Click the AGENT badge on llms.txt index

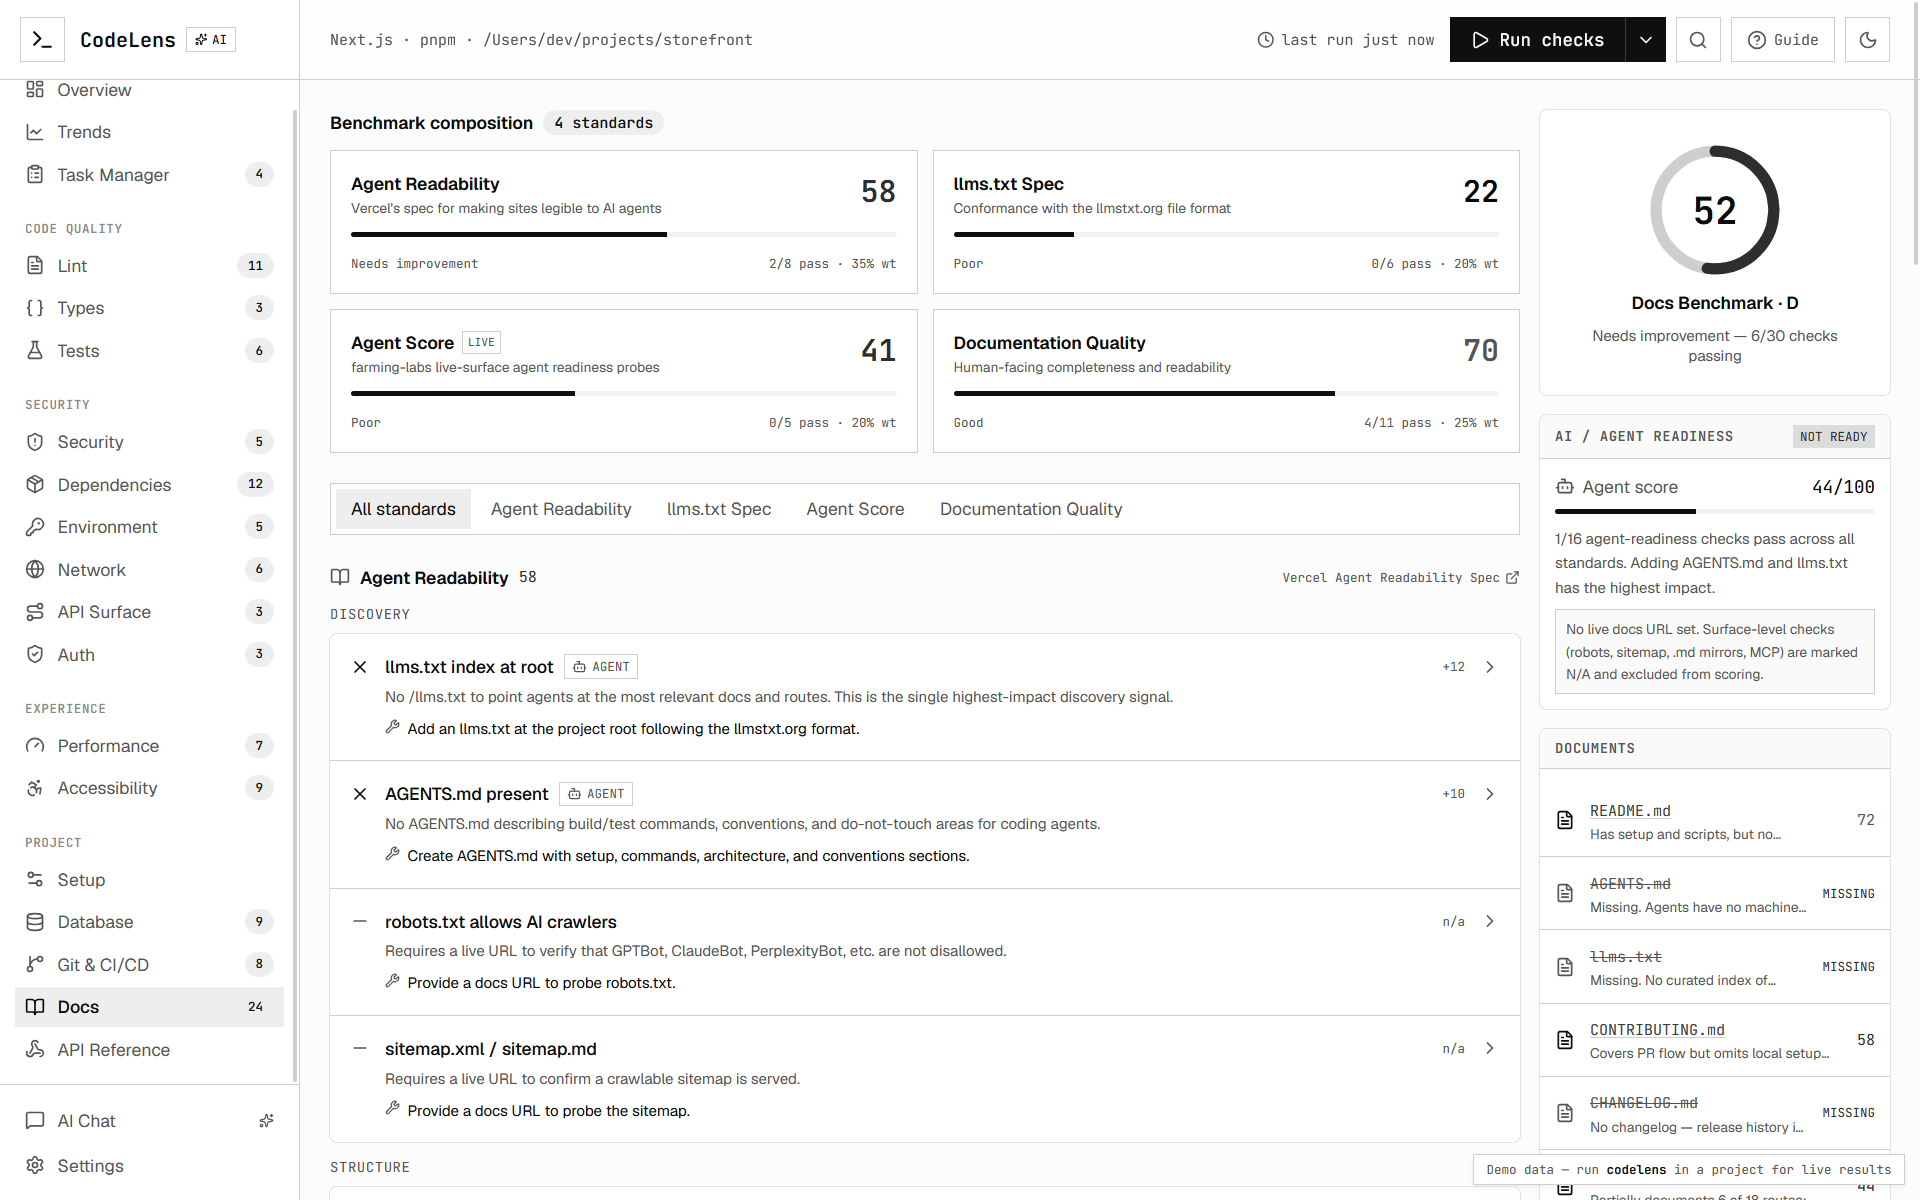click(601, 667)
